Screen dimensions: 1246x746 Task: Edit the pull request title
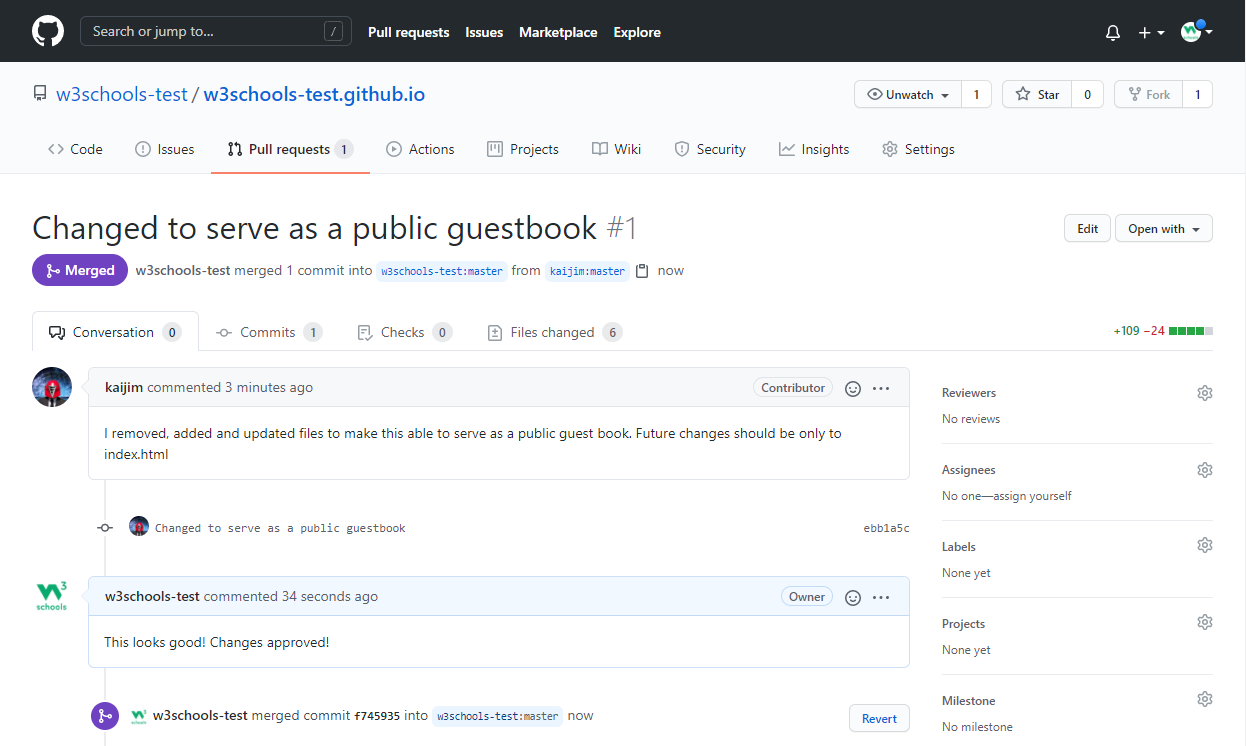[1087, 229]
